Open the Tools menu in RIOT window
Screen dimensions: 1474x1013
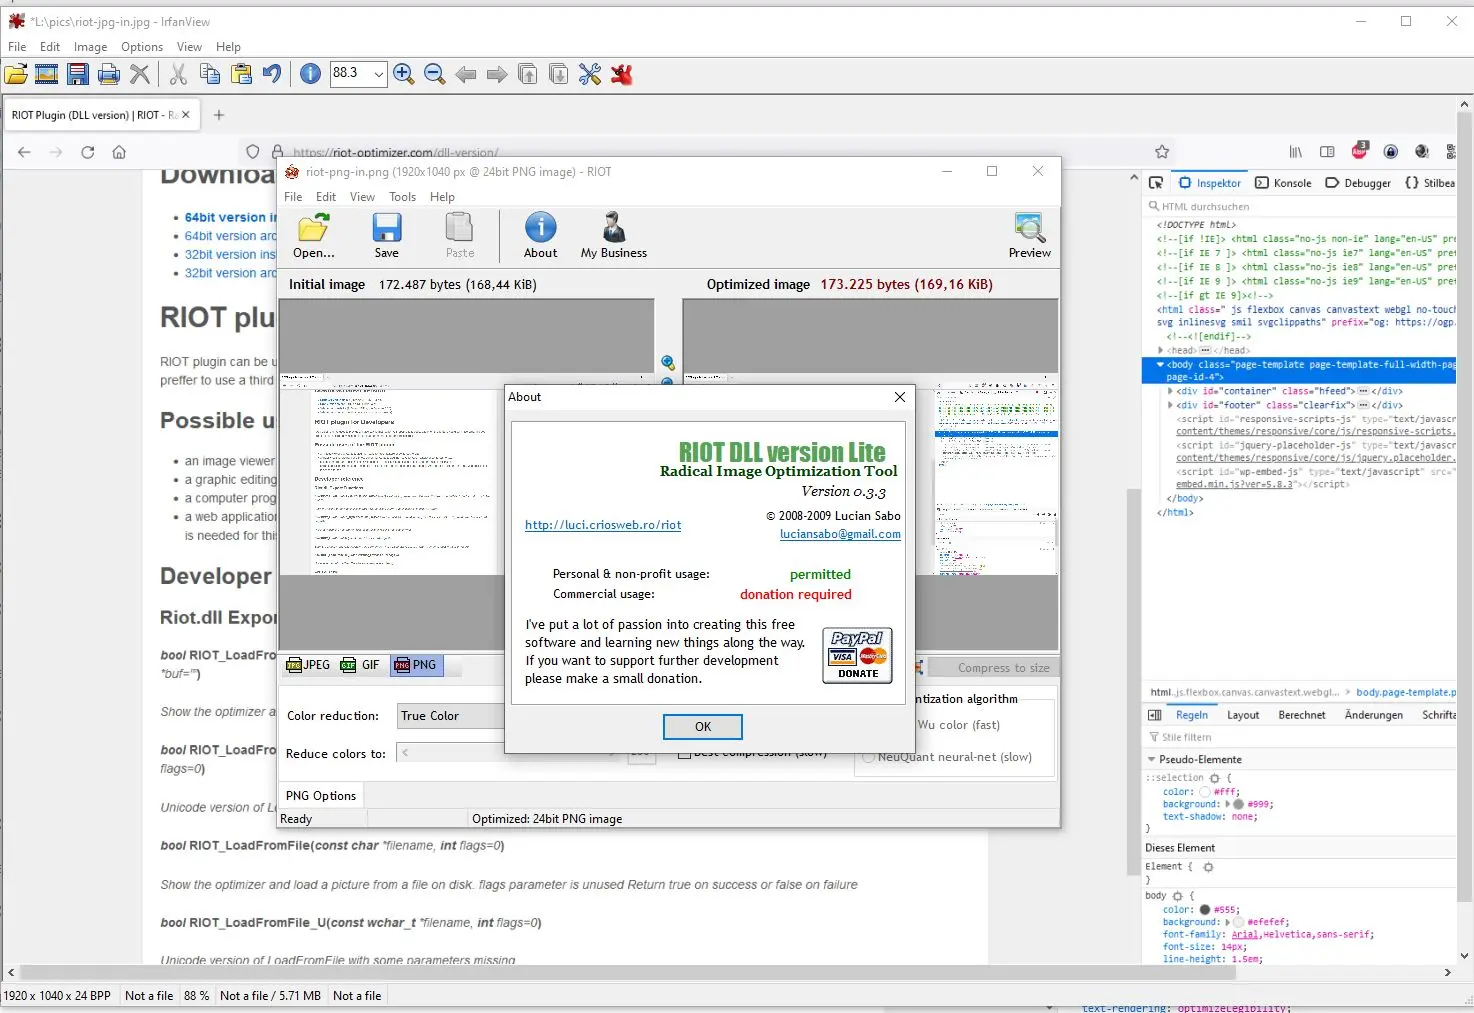402,197
